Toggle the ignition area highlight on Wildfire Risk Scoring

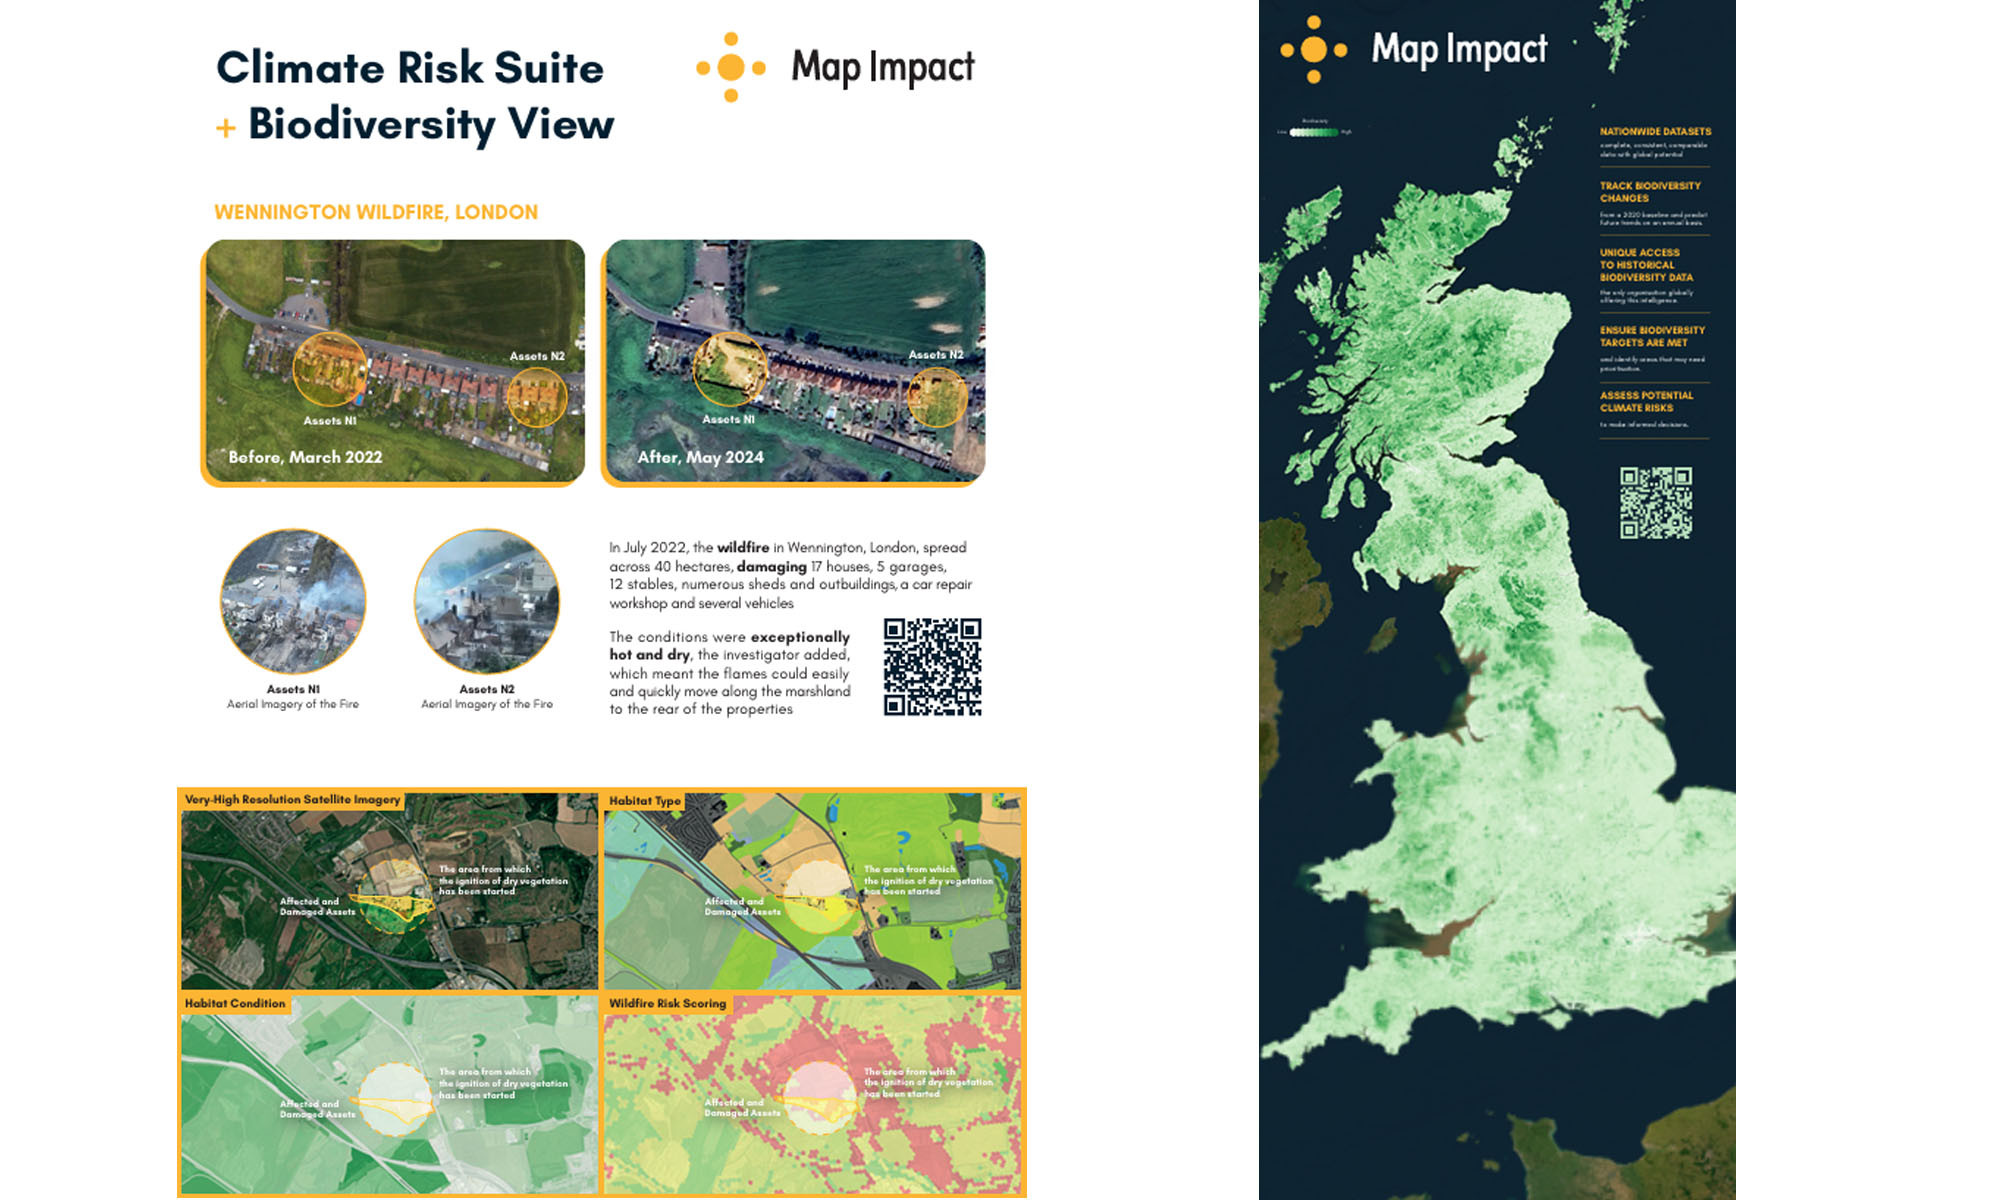817,1097
